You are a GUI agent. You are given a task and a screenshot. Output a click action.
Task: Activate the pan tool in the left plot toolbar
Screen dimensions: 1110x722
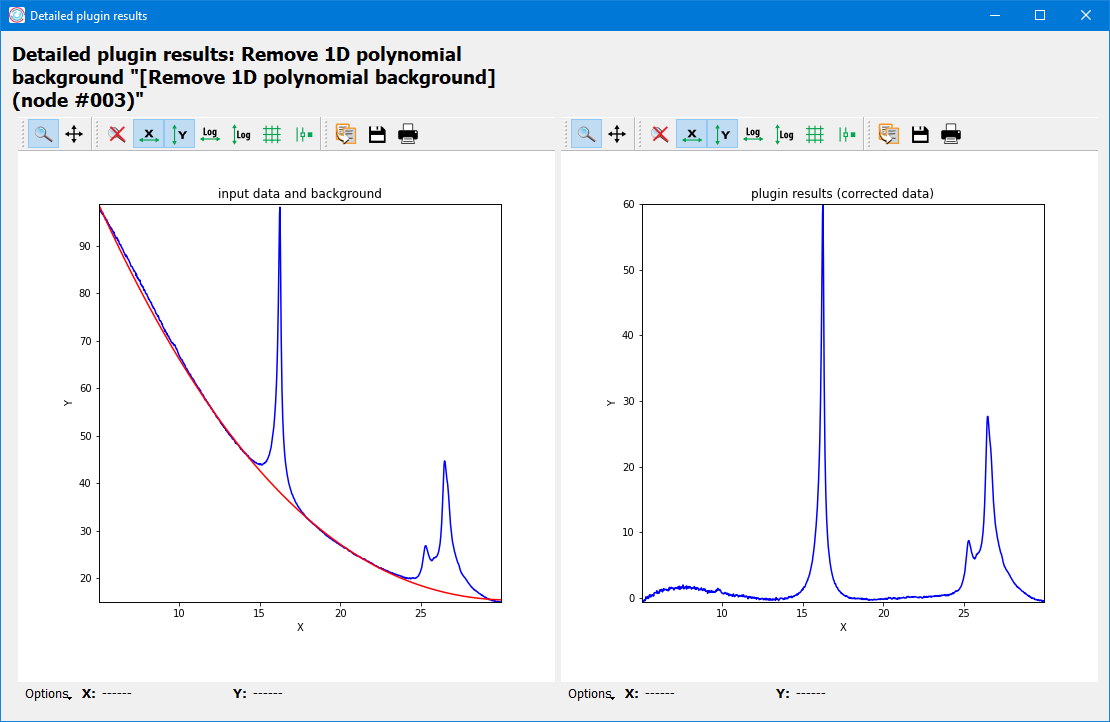click(74, 134)
